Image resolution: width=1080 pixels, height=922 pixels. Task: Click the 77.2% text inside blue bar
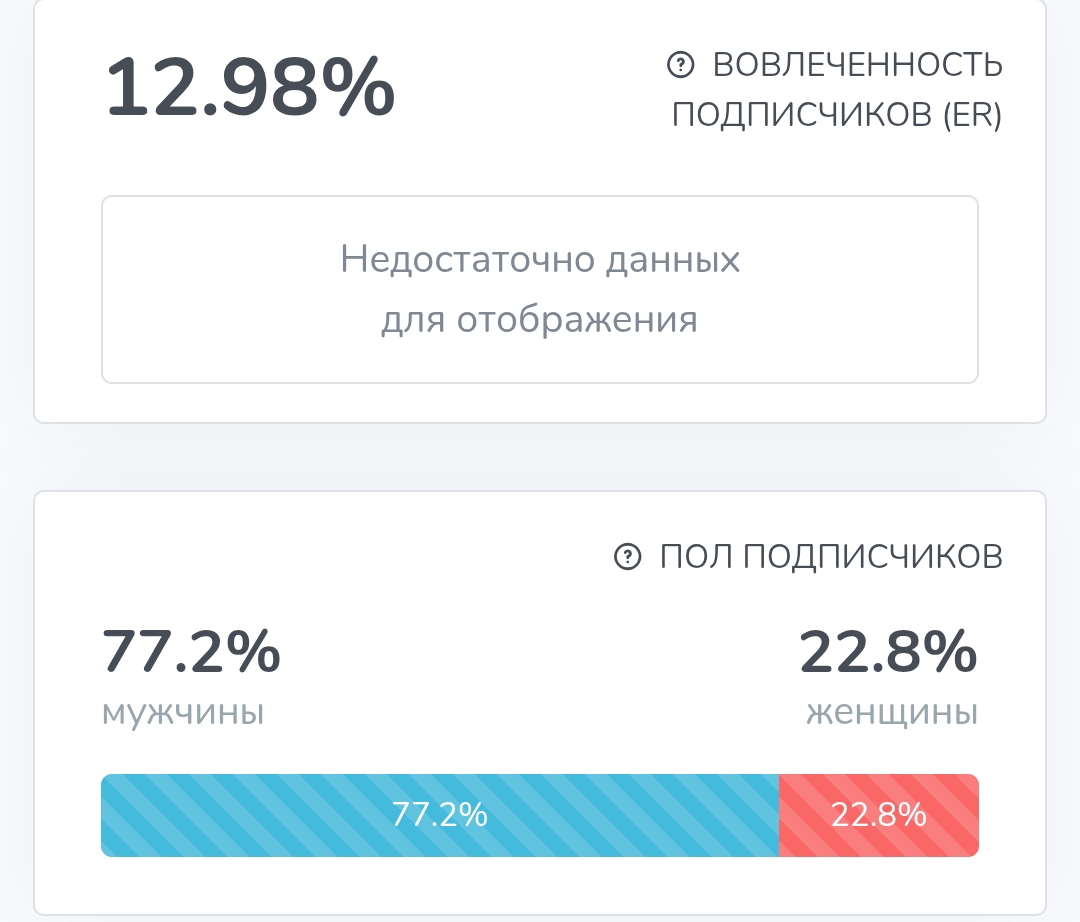pyautogui.click(x=440, y=815)
